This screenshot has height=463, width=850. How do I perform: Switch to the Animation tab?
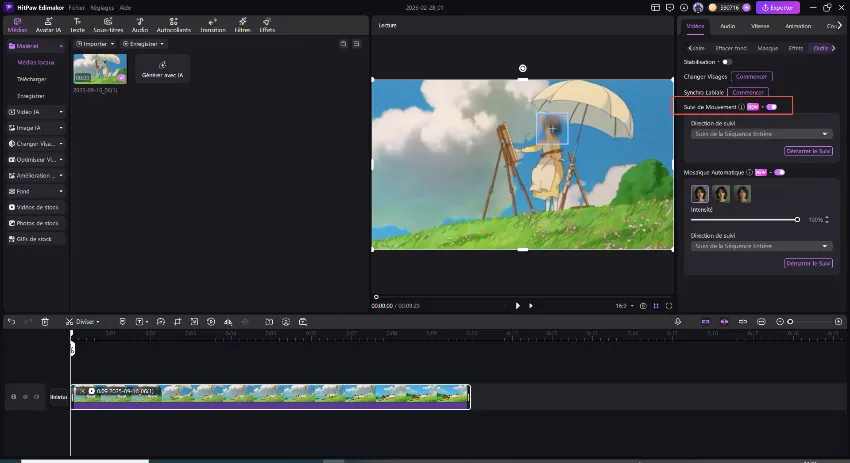click(x=798, y=26)
